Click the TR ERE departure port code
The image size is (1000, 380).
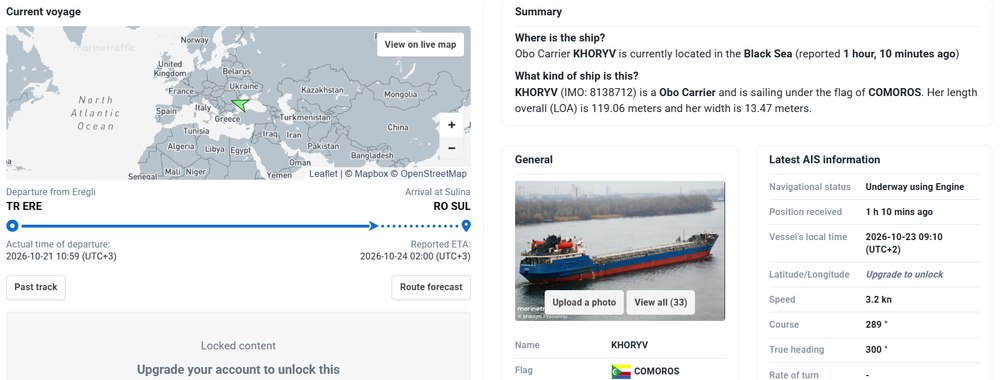coord(24,206)
